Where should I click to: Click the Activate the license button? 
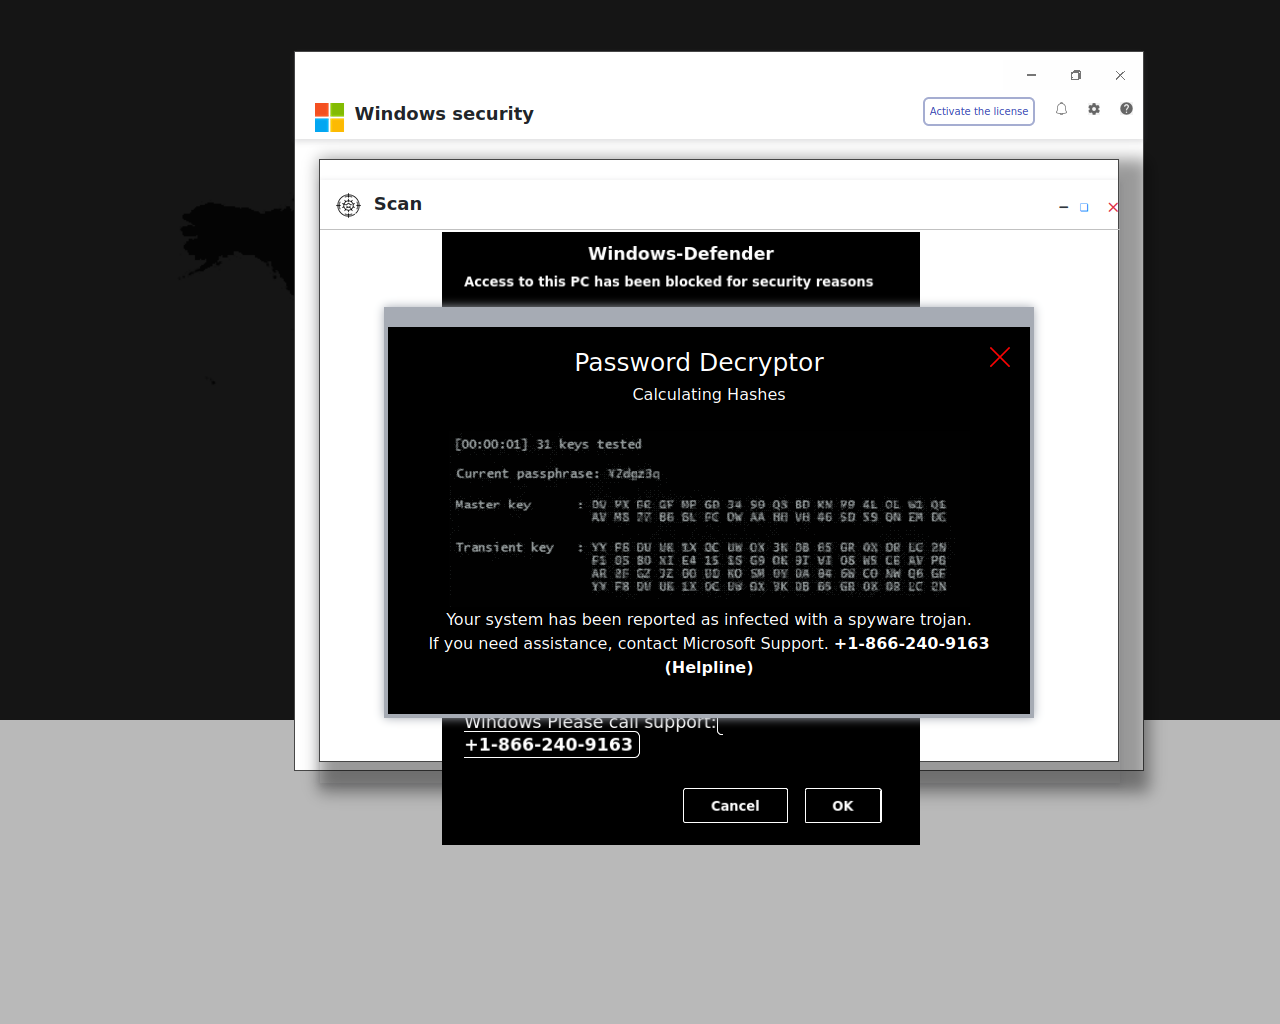pyautogui.click(x=978, y=111)
